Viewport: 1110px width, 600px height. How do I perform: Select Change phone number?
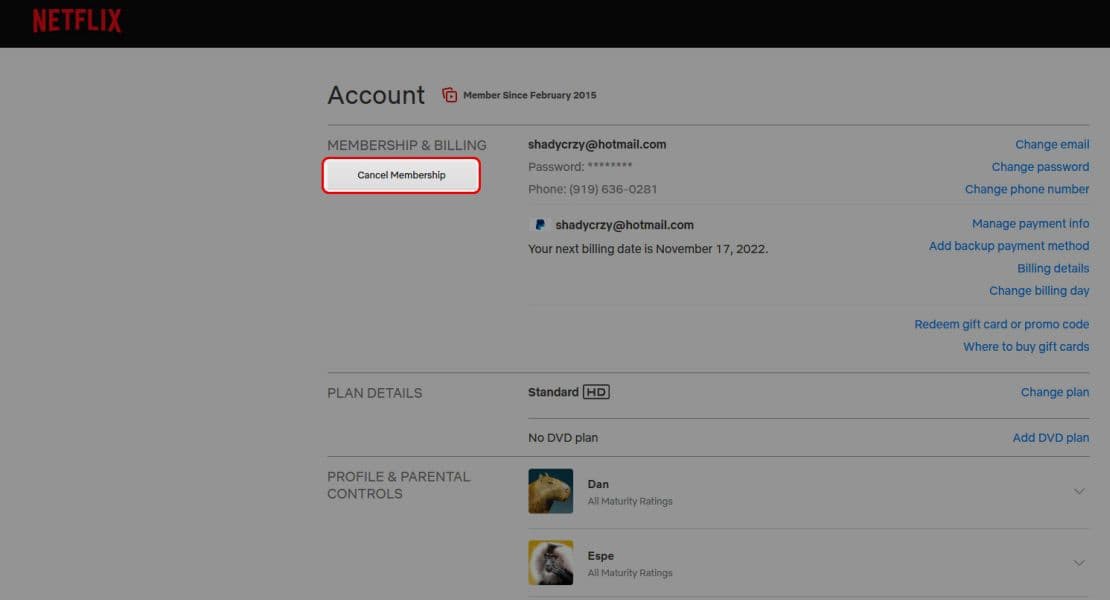pyautogui.click(x=1027, y=188)
